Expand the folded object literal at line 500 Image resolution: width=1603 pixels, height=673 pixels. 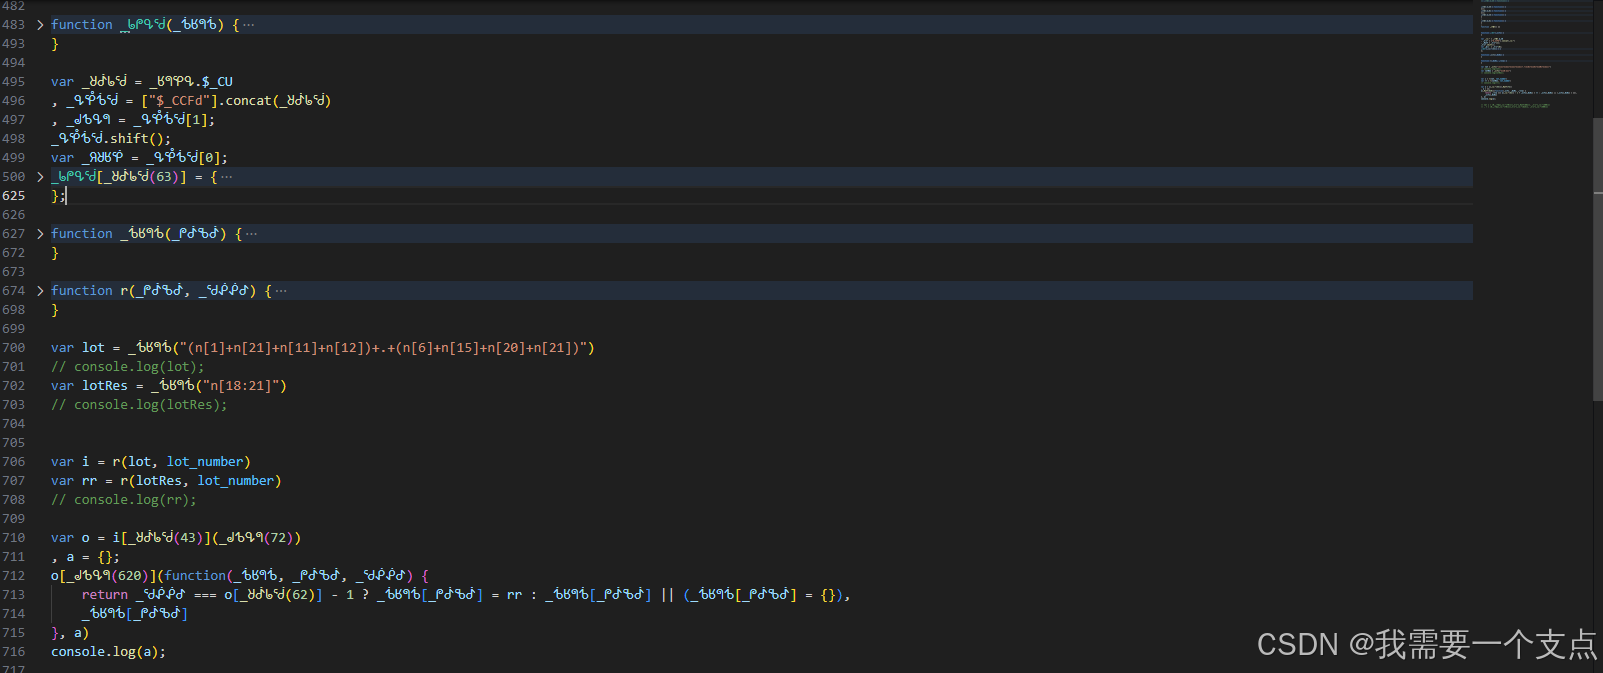[40, 177]
